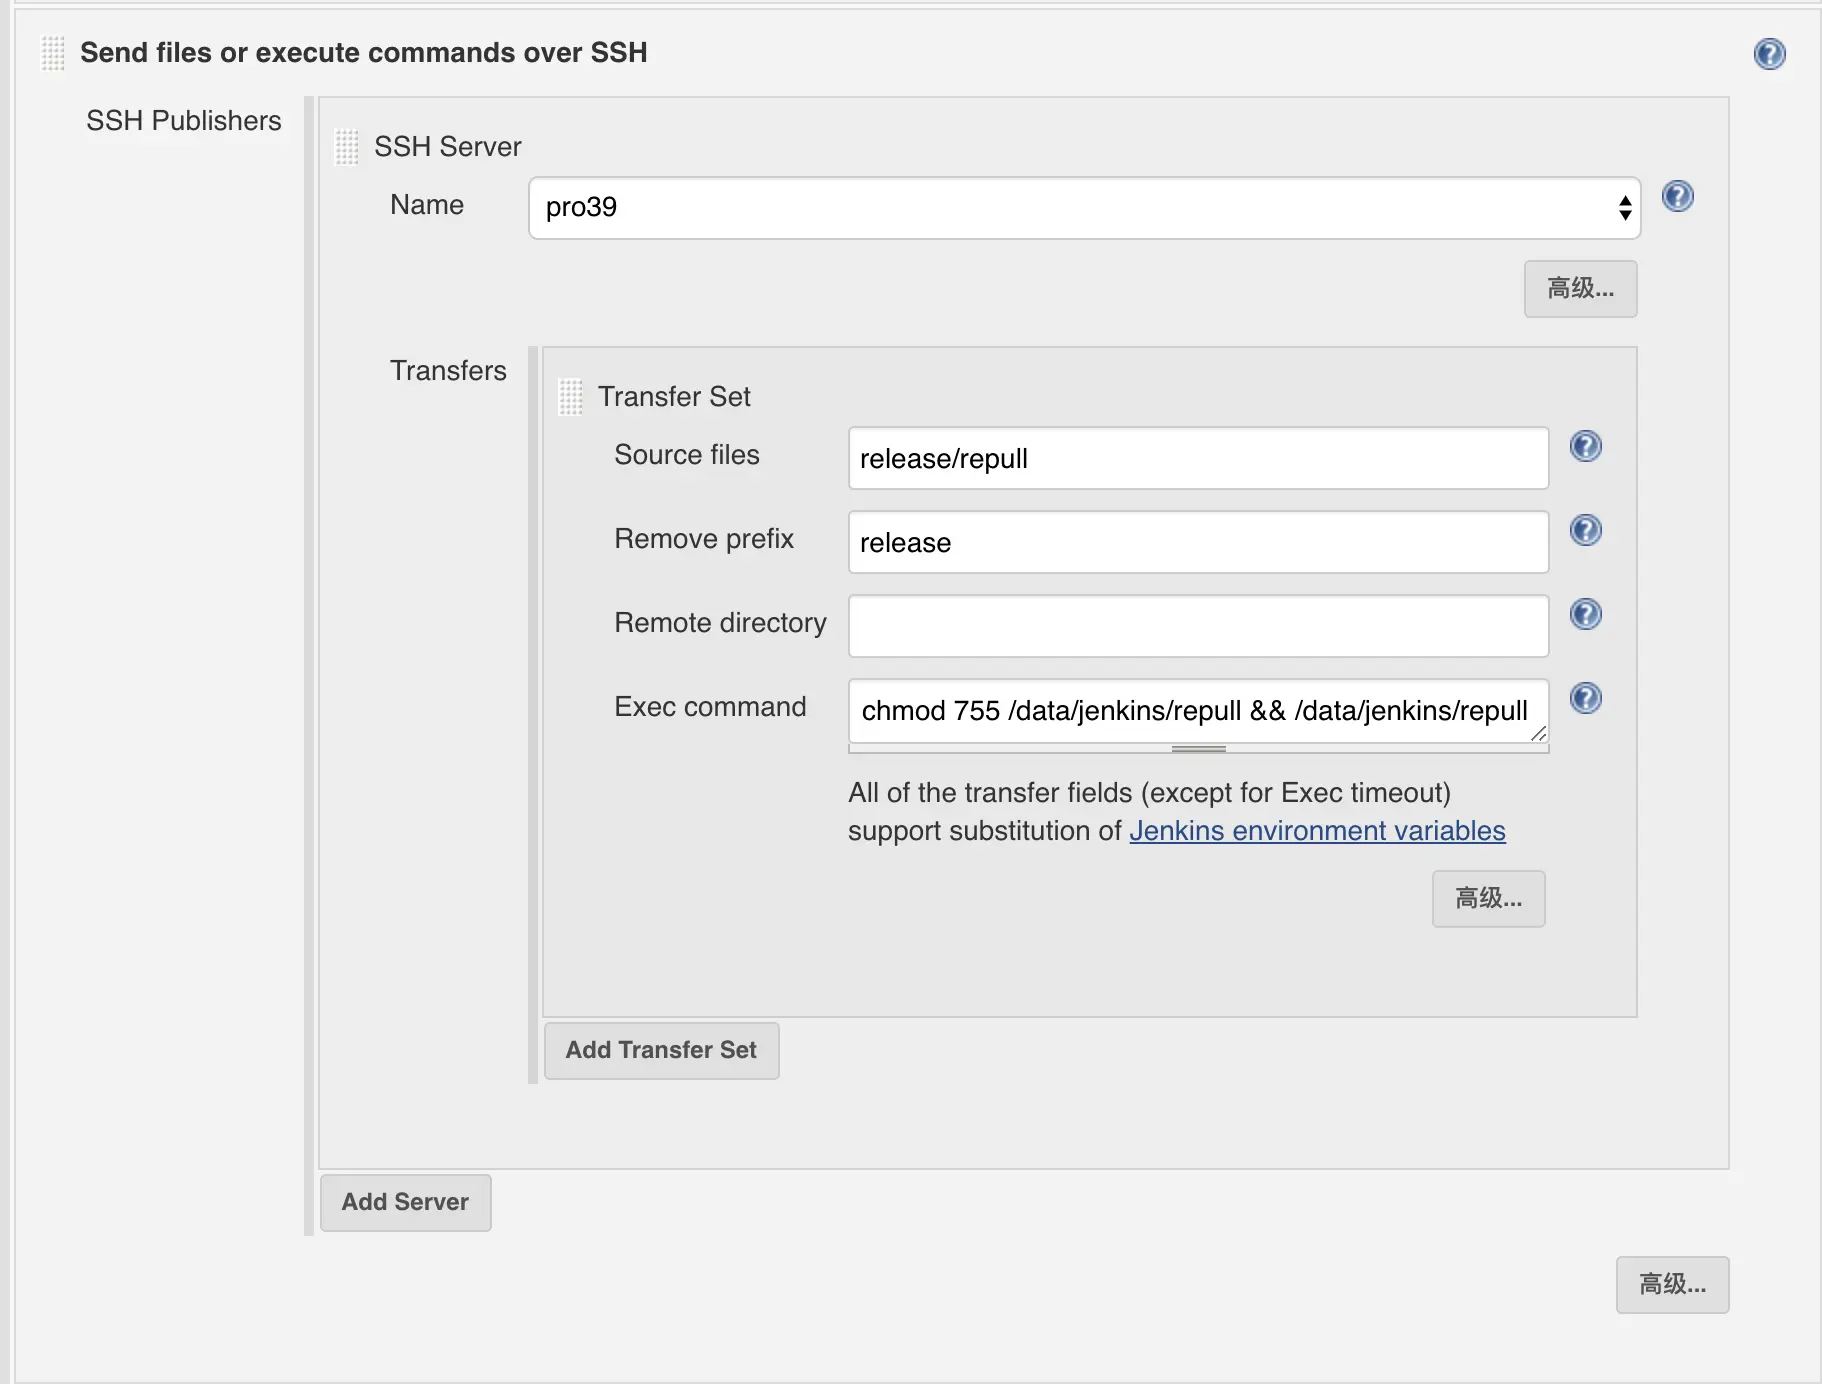The image size is (1822, 1384).
Task: Show help for Remove prefix field
Action: tap(1585, 530)
